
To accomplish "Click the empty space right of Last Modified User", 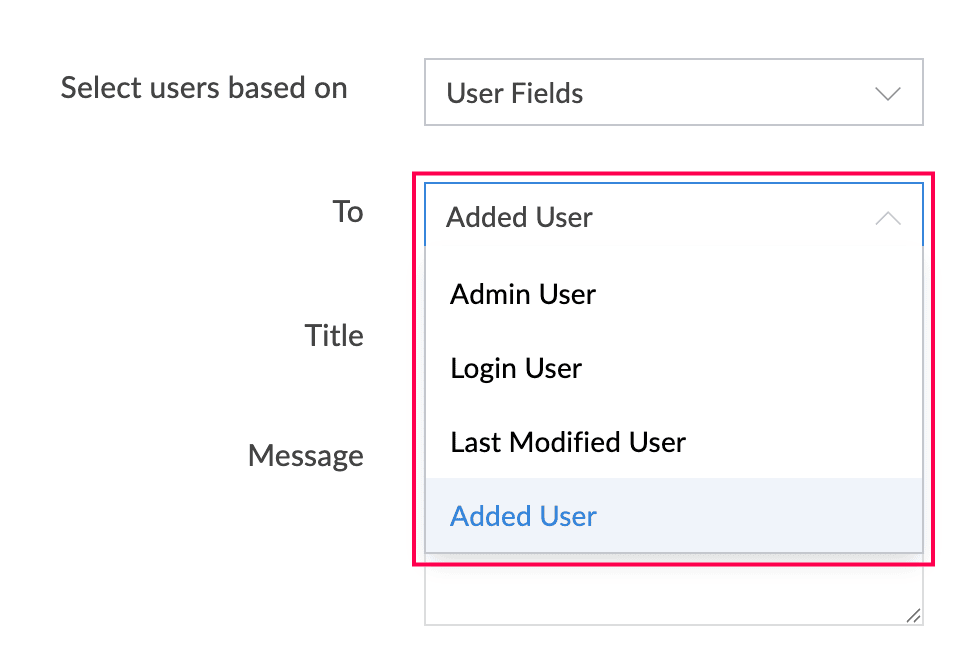I will (x=804, y=442).
